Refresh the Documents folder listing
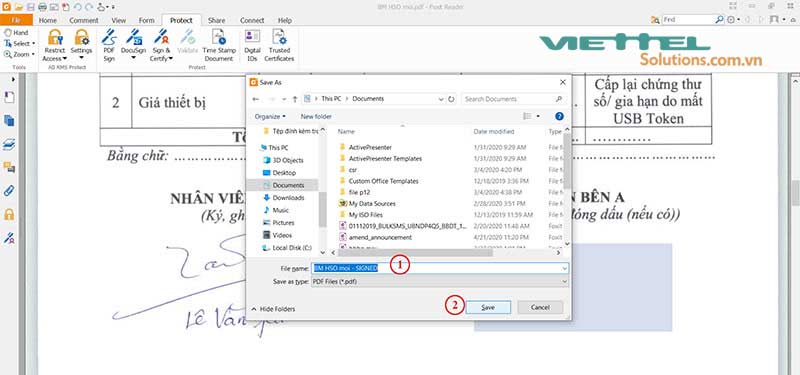Image resolution: width=800 pixels, height=375 pixels. coord(451,99)
